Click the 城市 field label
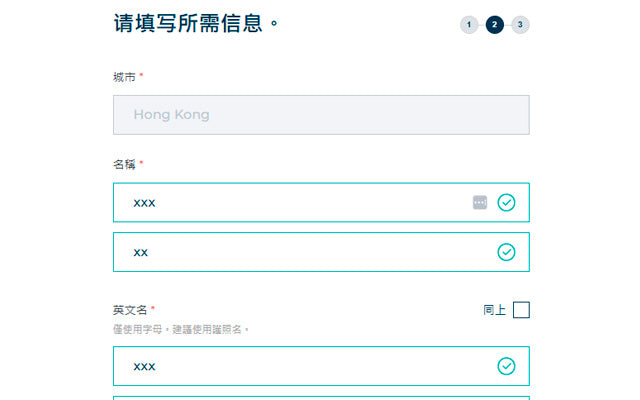The height and width of the screenshot is (400, 640). [124, 77]
